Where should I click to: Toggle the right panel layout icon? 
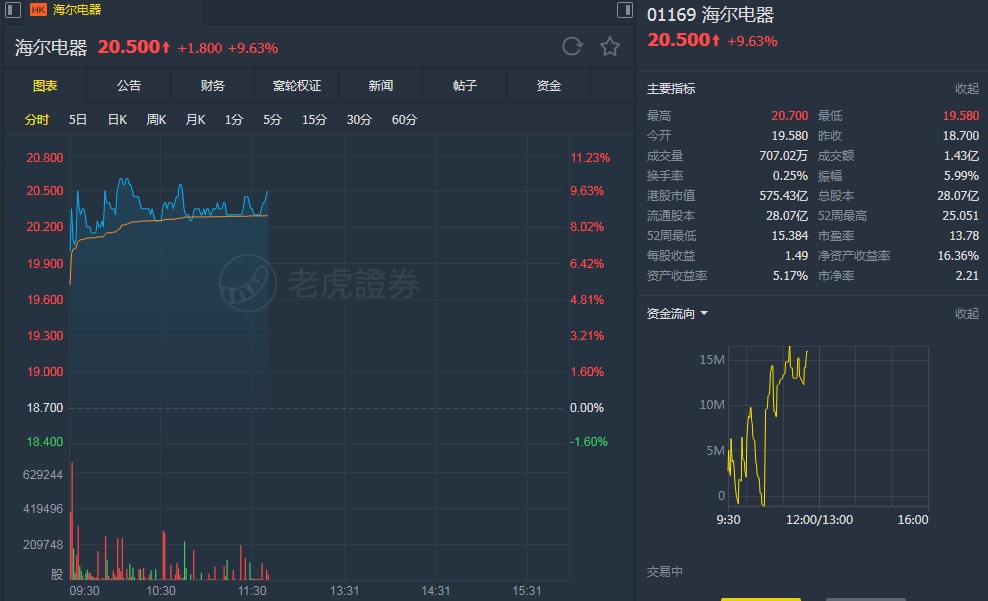pos(625,10)
